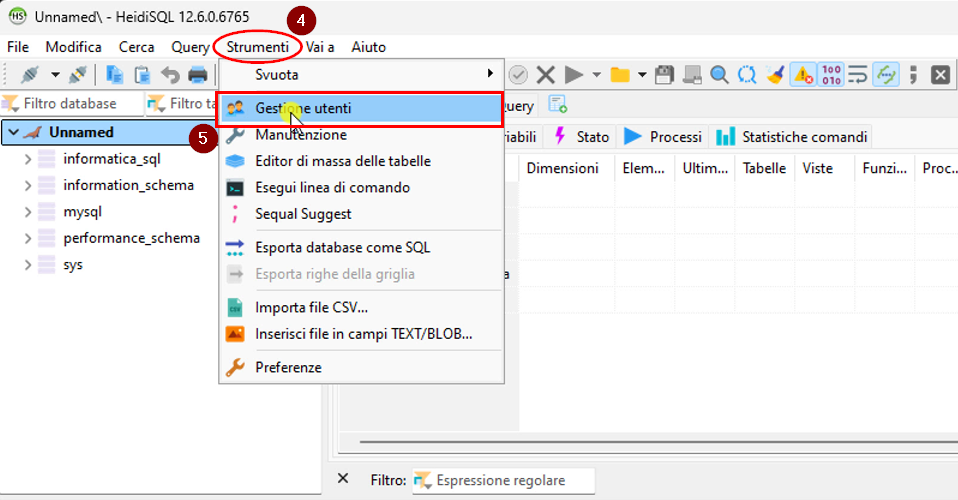
Task: Click the grey checkmark post icon
Action: (x=518, y=75)
